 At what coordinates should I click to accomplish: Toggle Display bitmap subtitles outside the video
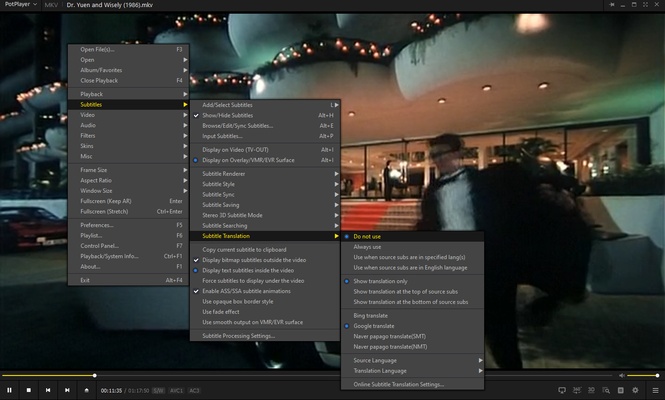click(x=265, y=260)
